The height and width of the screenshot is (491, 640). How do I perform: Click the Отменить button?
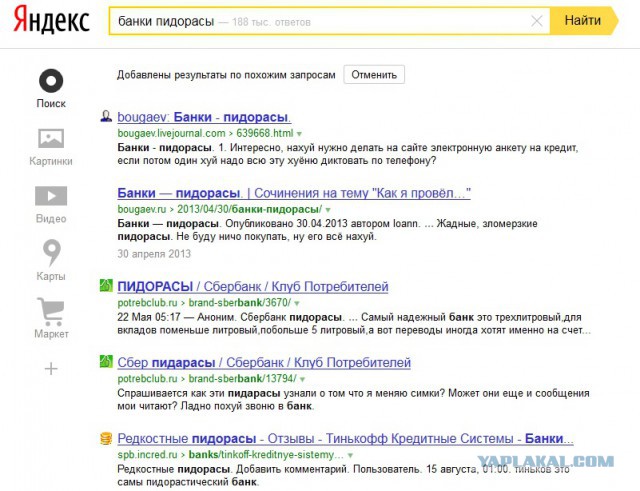point(374,75)
